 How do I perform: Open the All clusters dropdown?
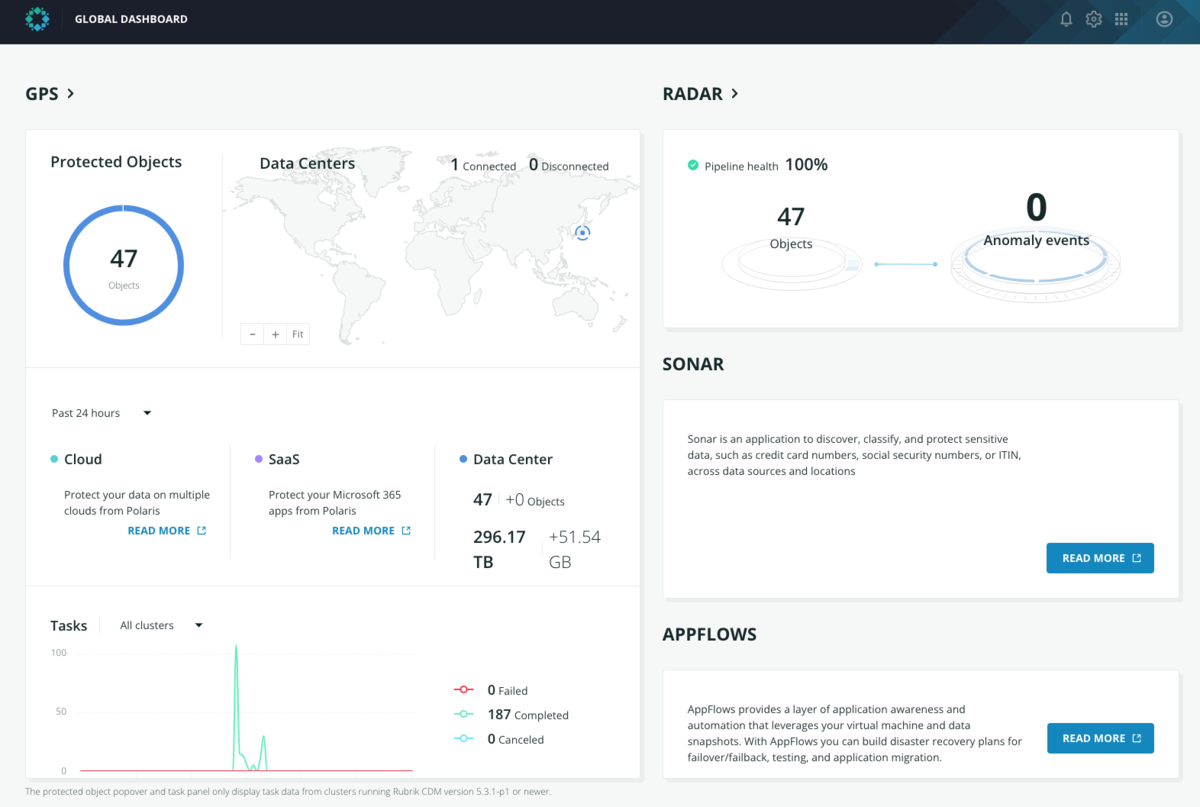coord(161,625)
